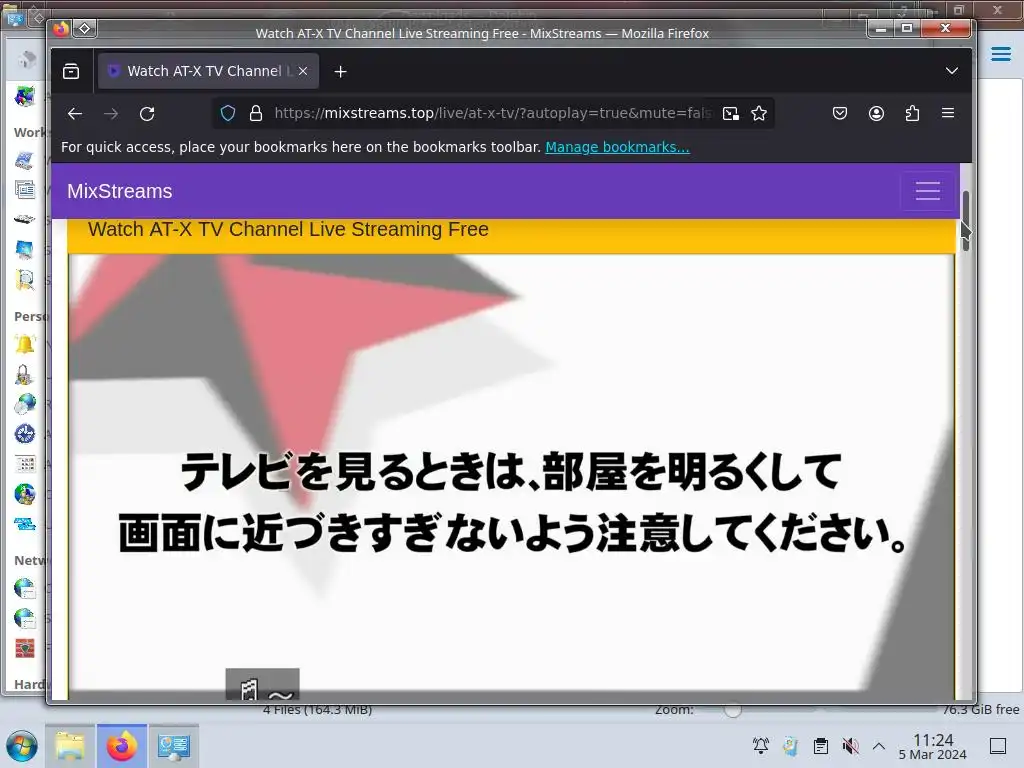This screenshot has width=1024, height=768.
Task: Switch to System Settings taskbar button
Action: click(x=174, y=746)
